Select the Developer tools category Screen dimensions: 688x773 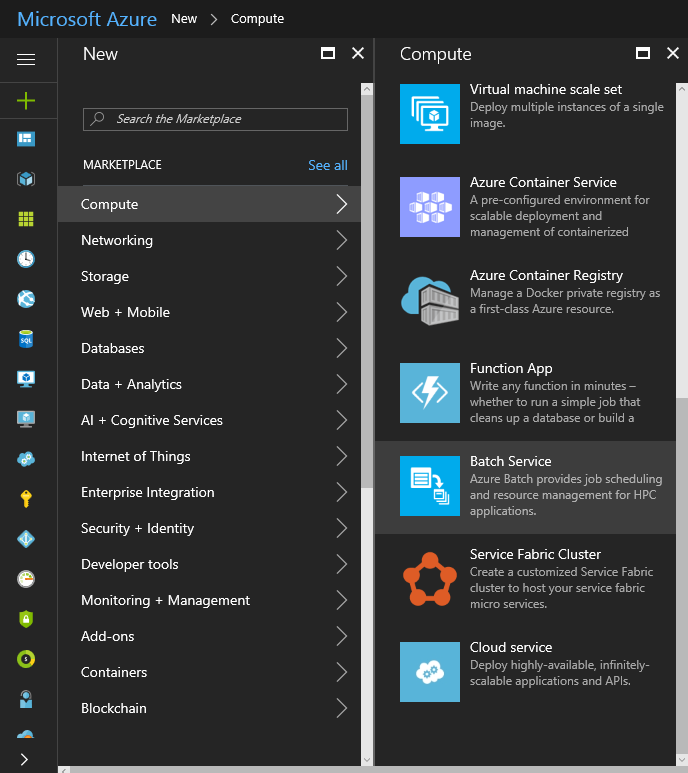209,564
